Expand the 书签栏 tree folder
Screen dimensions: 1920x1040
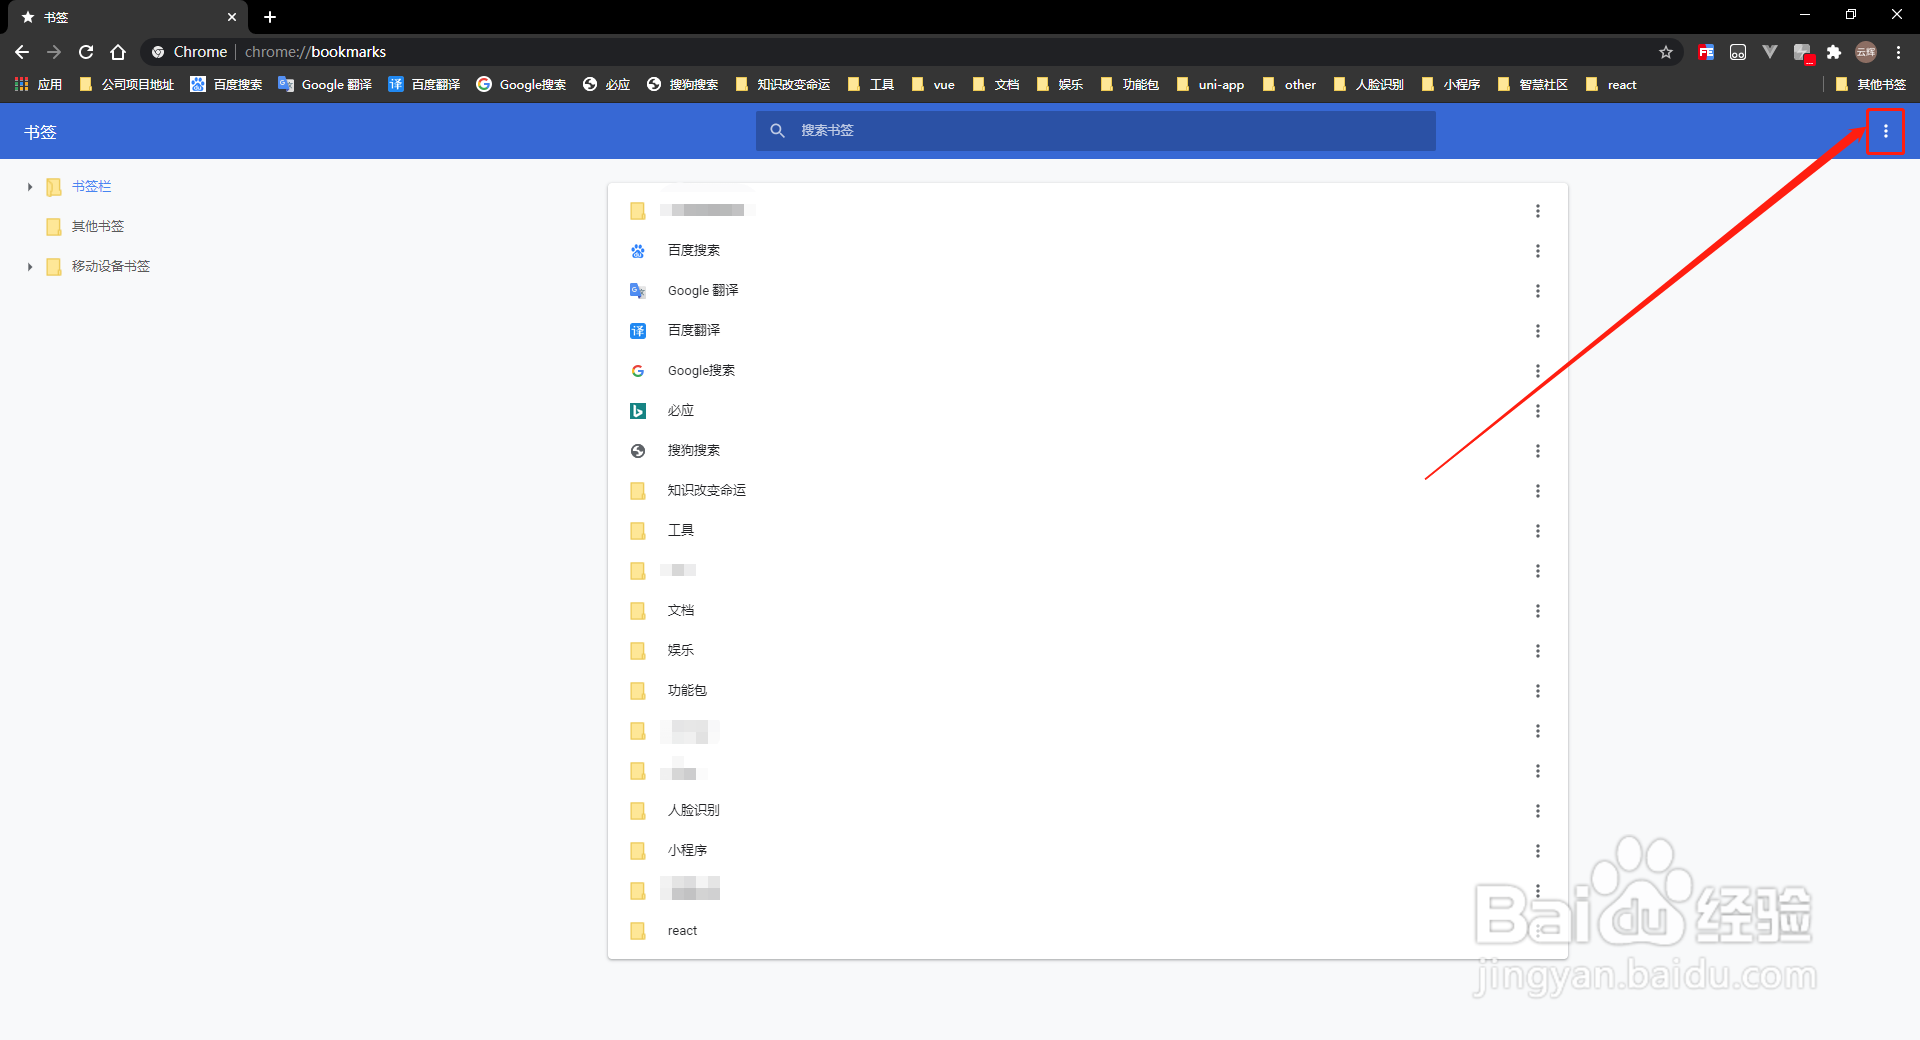[30, 187]
